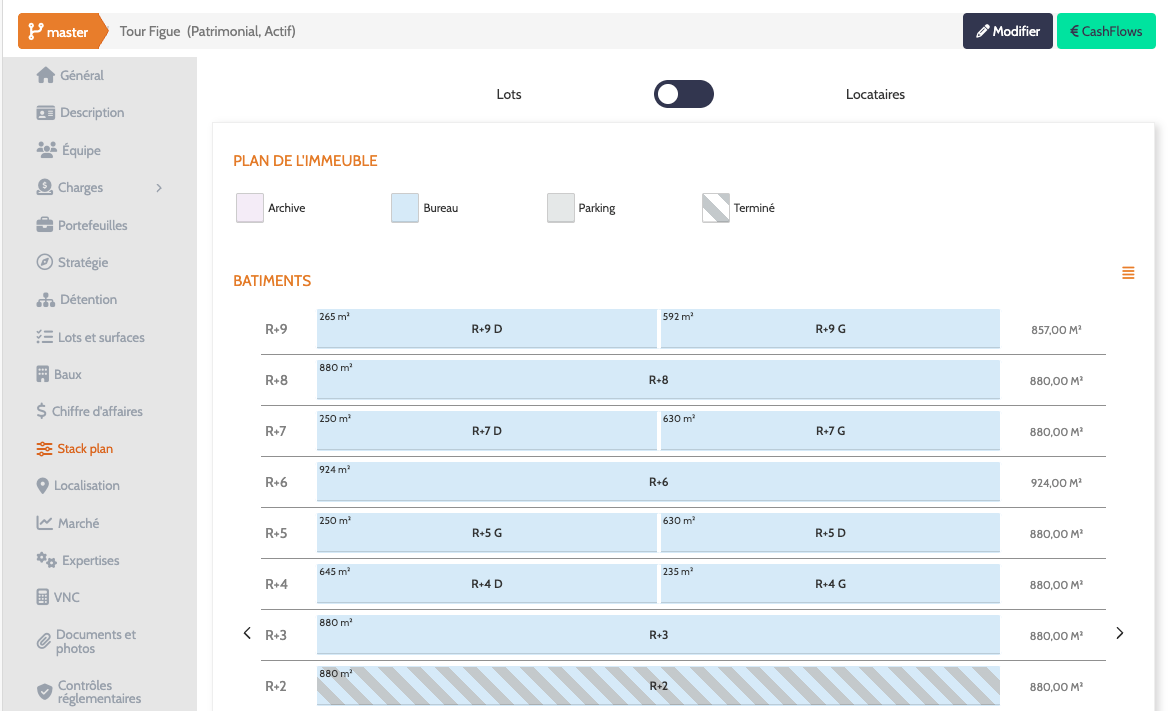The image size is (1168, 711).
Task: Click the map pin icon next to Localisation
Action: pyautogui.click(x=42, y=485)
